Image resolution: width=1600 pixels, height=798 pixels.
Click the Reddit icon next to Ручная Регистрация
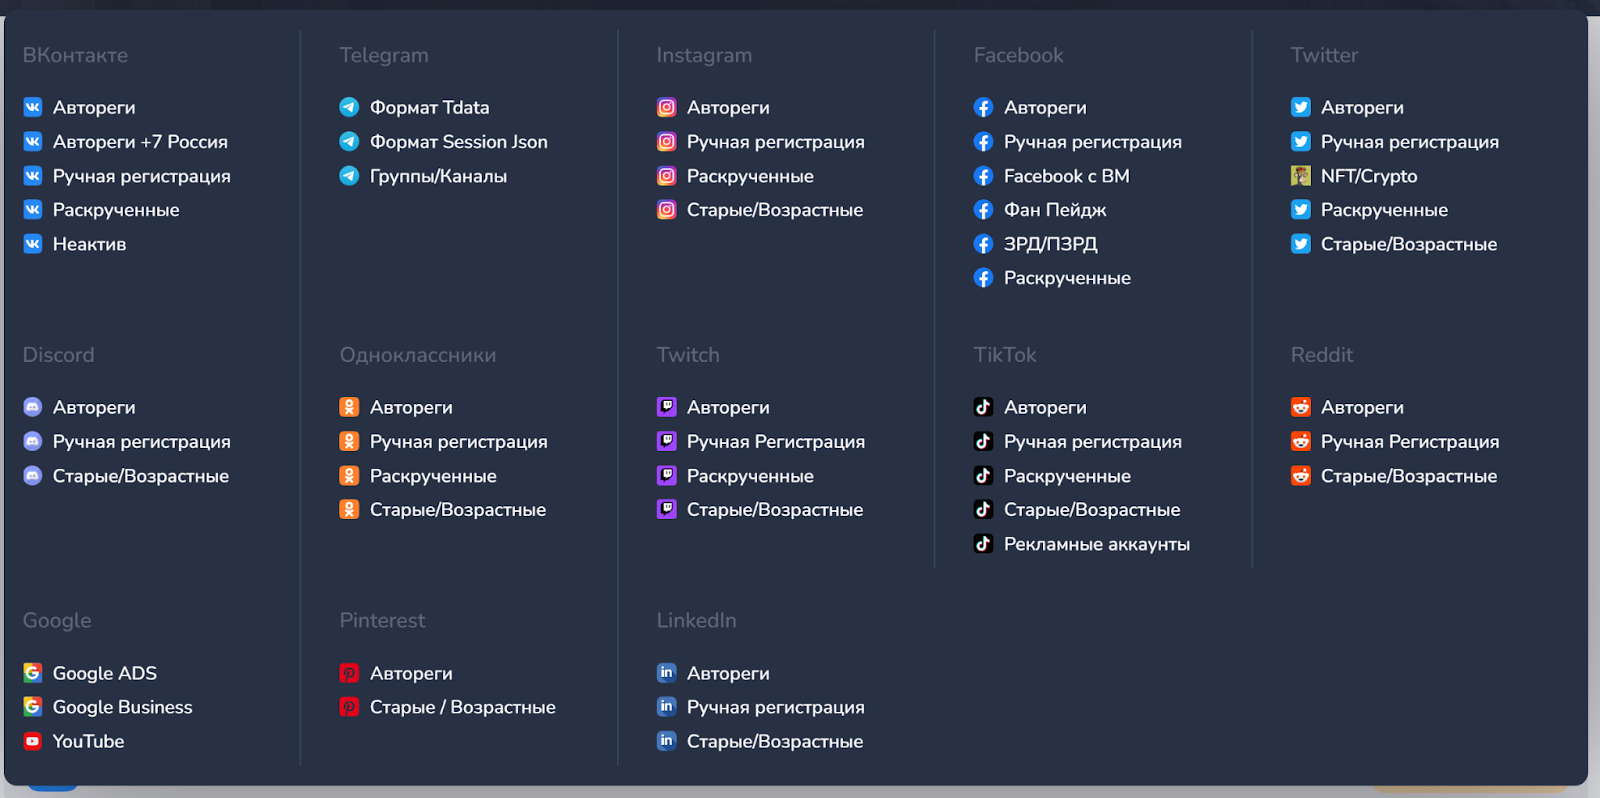(x=1300, y=441)
